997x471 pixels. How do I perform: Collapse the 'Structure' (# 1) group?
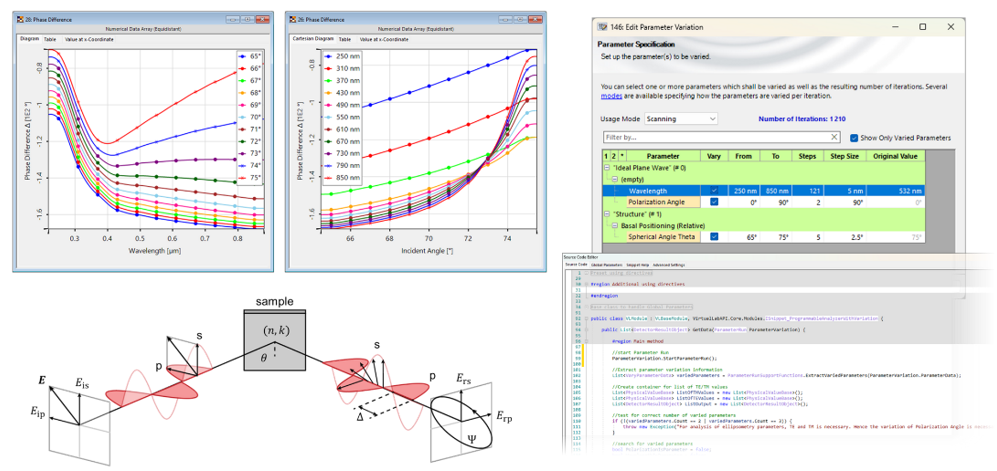[604, 214]
